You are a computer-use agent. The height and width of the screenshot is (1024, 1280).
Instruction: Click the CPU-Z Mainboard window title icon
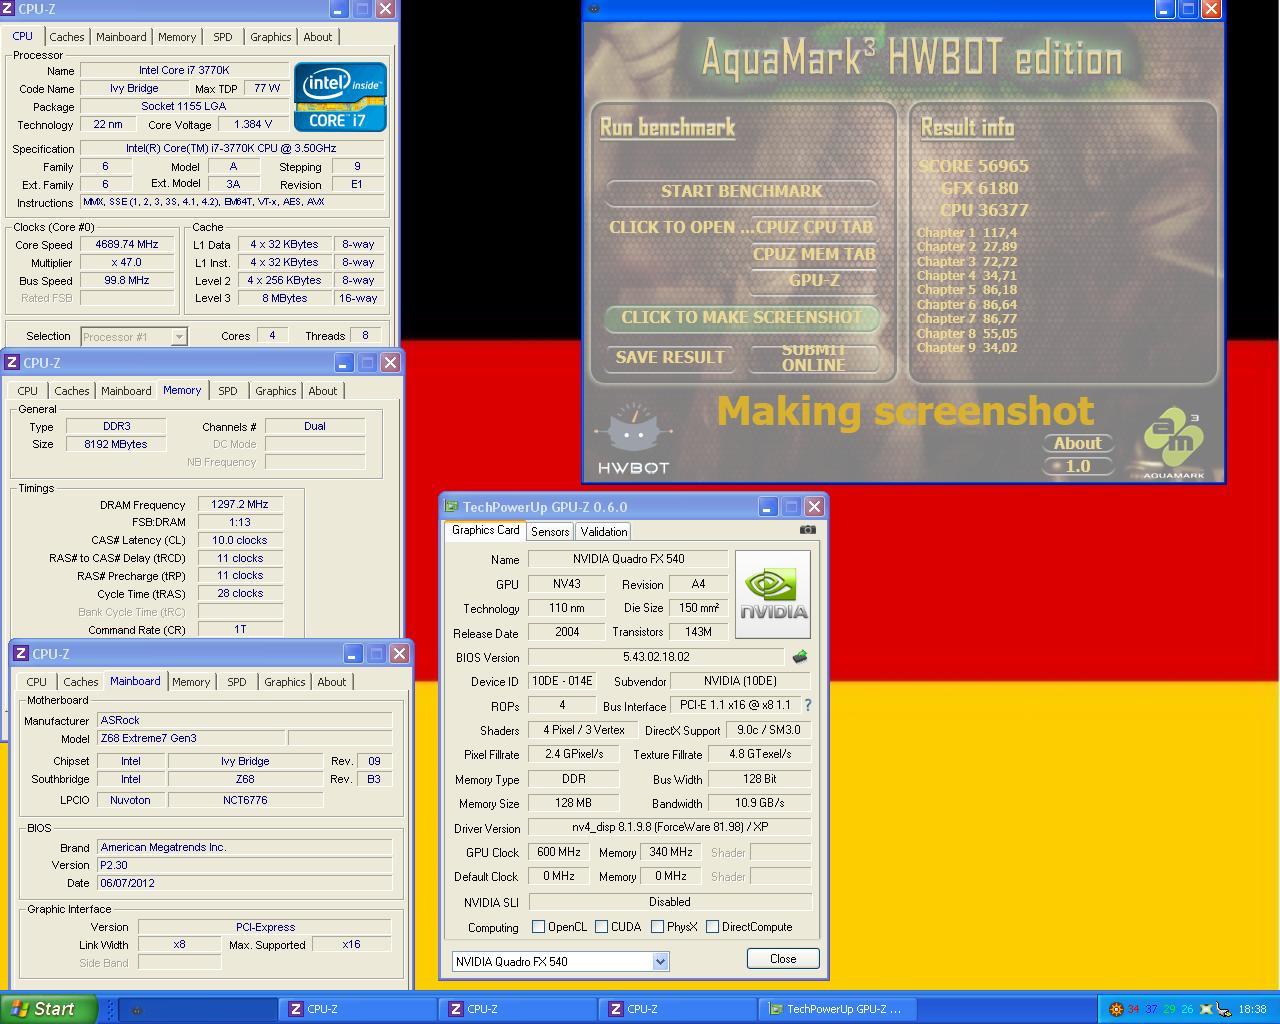click(20, 653)
